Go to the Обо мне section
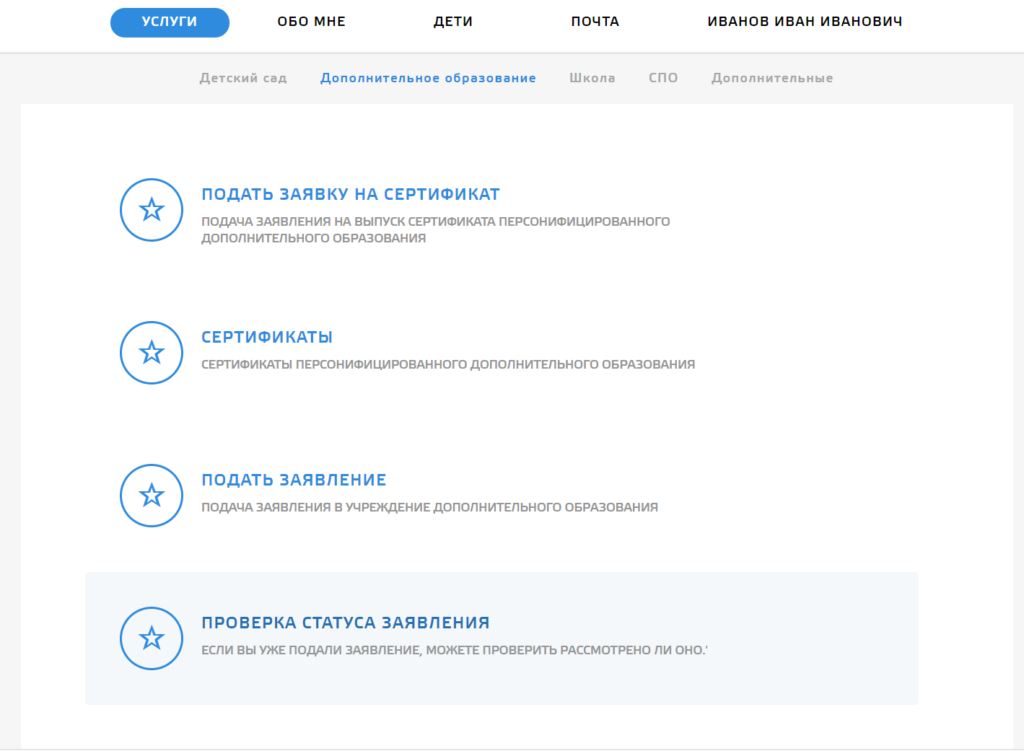The image size is (1024, 751). coord(311,22)
